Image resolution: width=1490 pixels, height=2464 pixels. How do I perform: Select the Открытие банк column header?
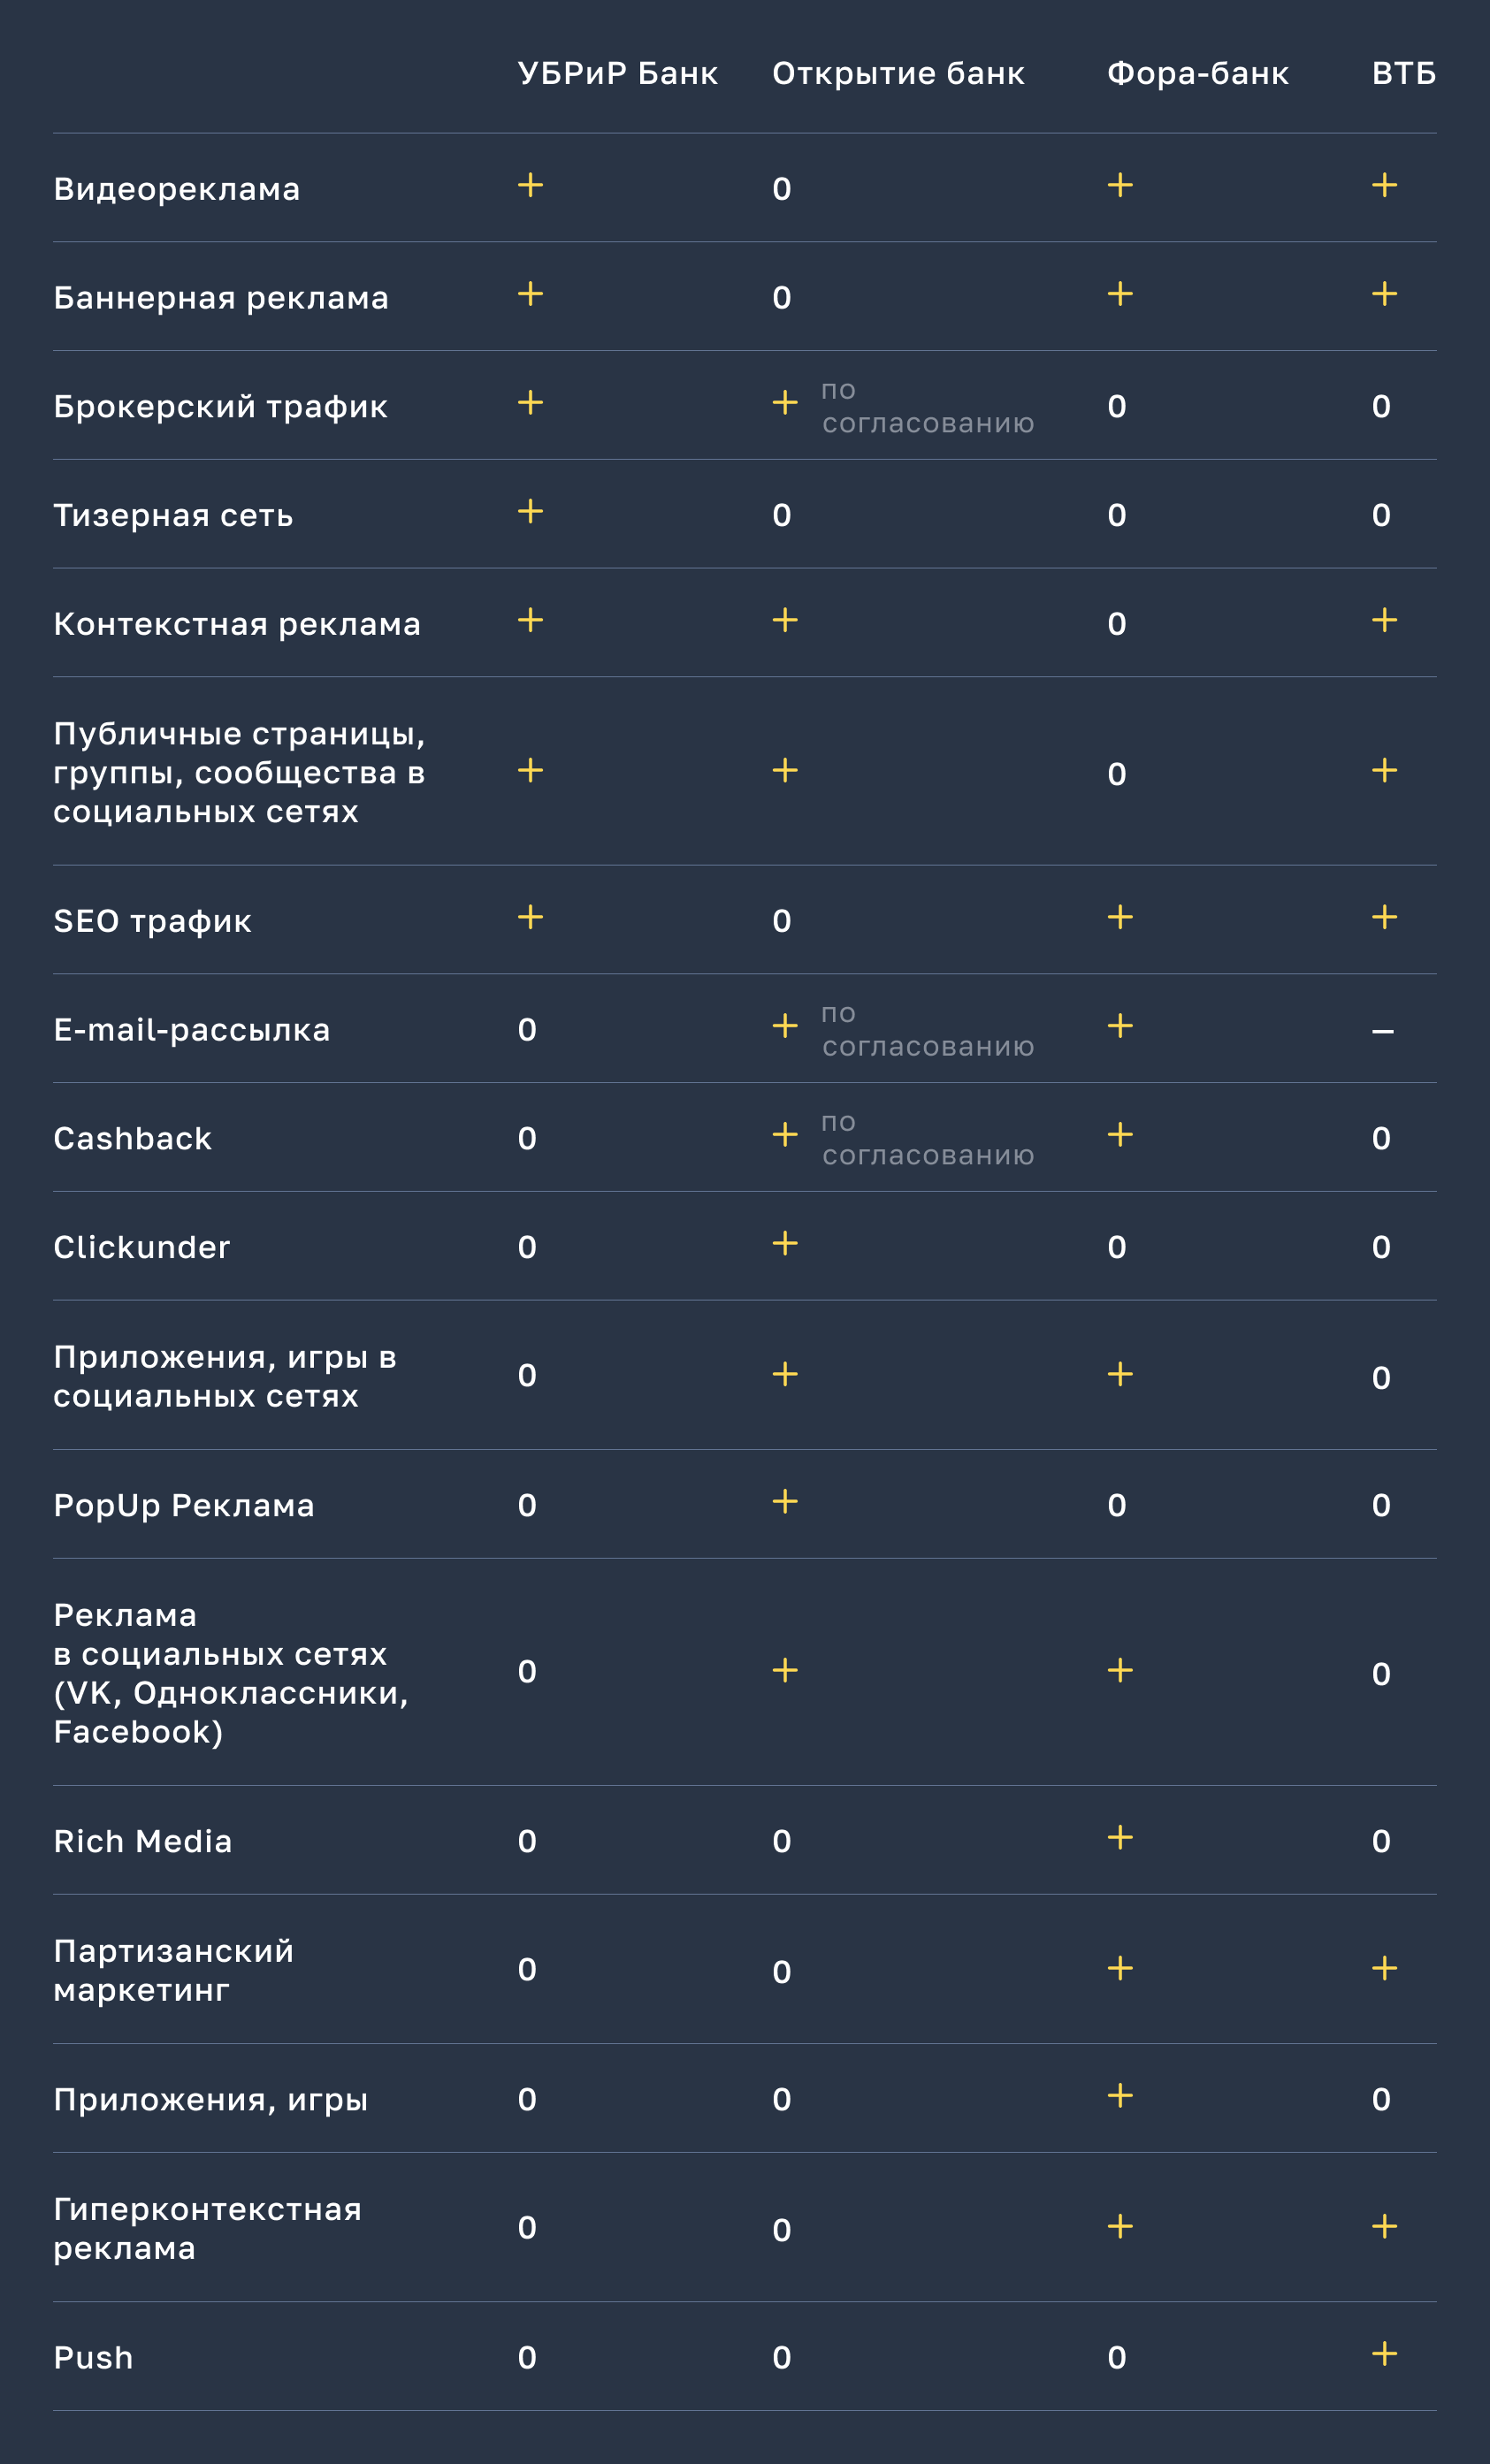pos(898,73)
